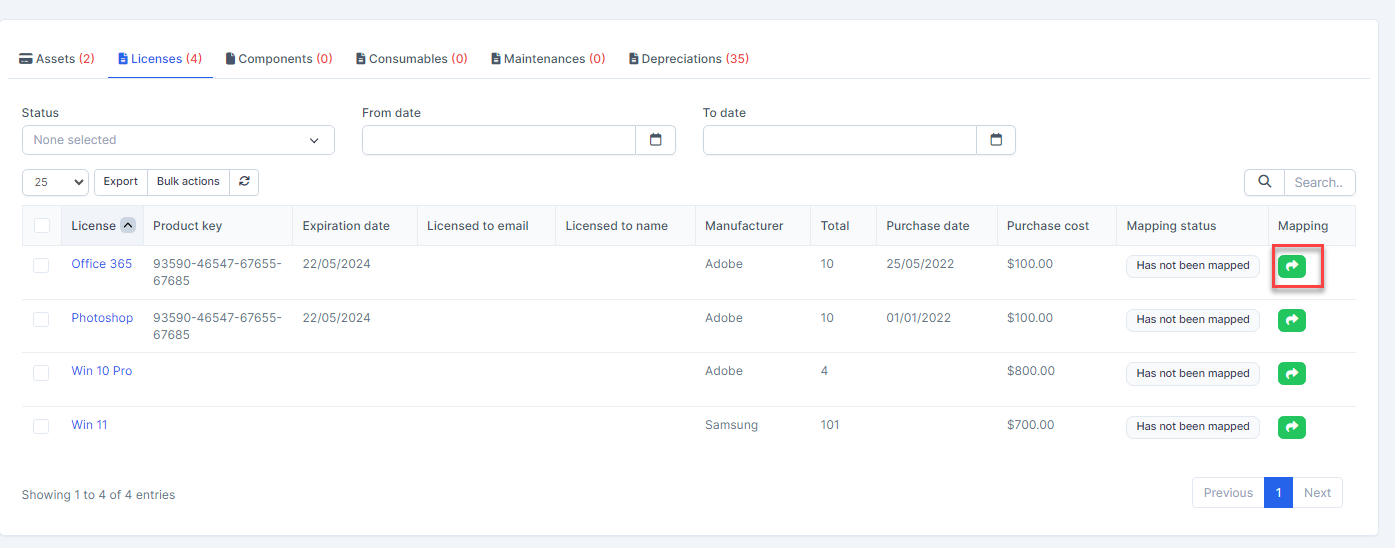Click the mapping arrow icon for Win 10 Pro
The height and width of the screenshot is (548, 1395).
coord(1292,373)
